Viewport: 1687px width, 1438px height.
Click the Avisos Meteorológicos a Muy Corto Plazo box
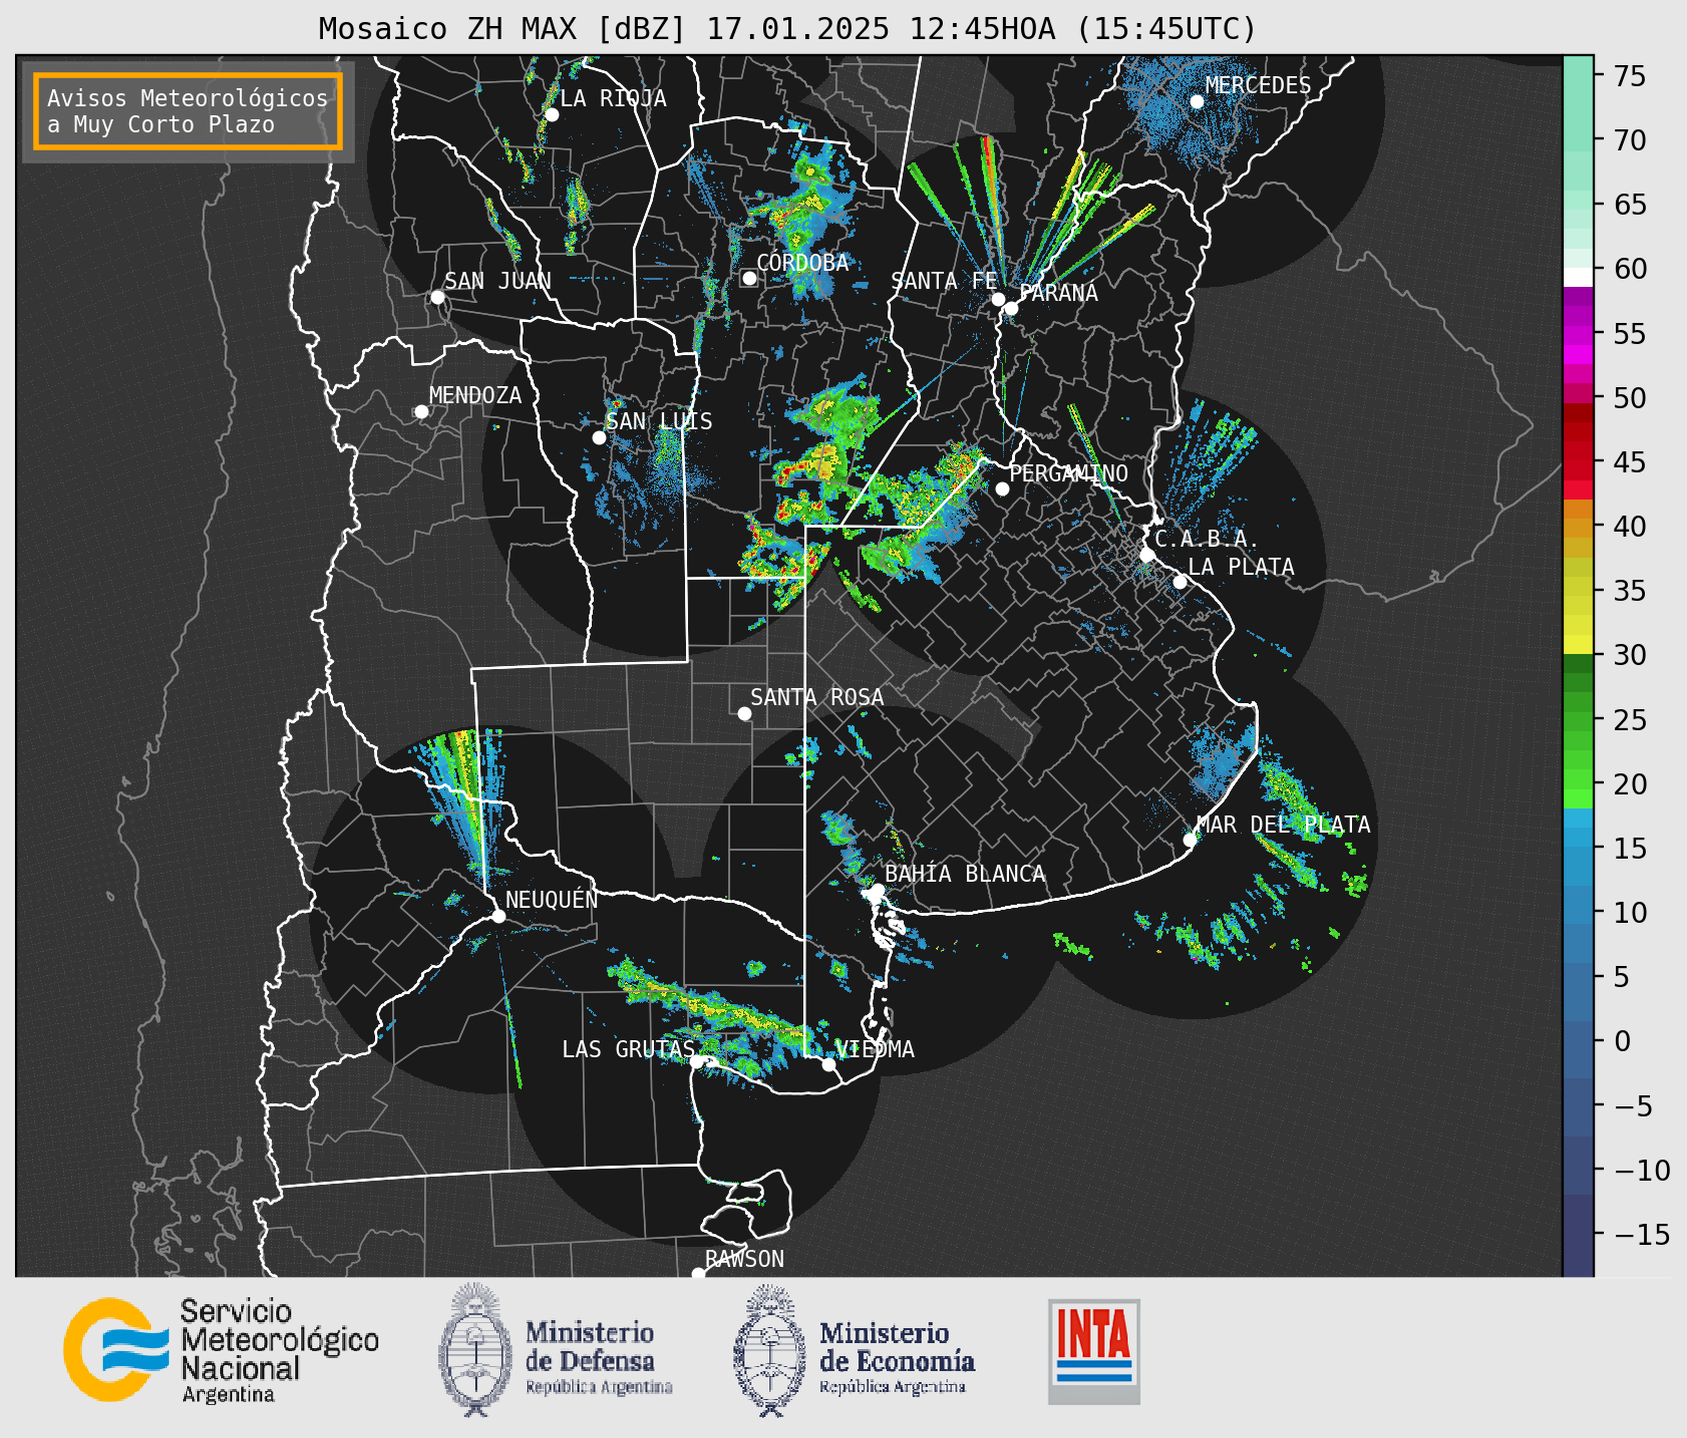(x=188, y=111)
